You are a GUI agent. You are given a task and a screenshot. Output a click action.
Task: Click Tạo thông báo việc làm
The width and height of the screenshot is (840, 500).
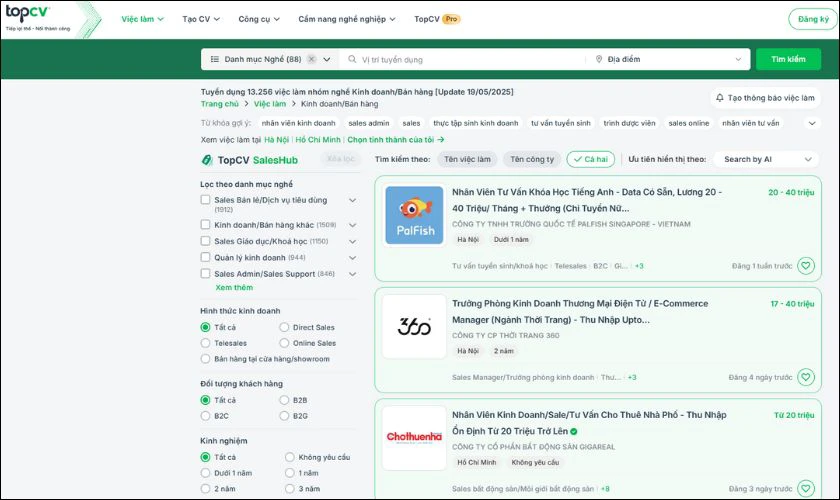pos(765,98)
